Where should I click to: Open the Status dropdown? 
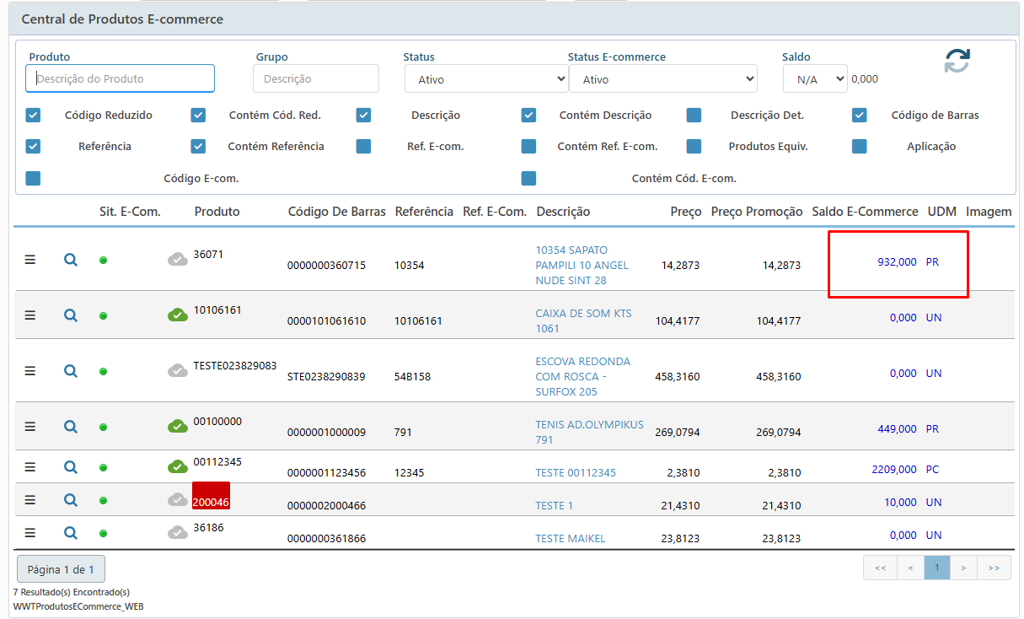coord(486,79)
